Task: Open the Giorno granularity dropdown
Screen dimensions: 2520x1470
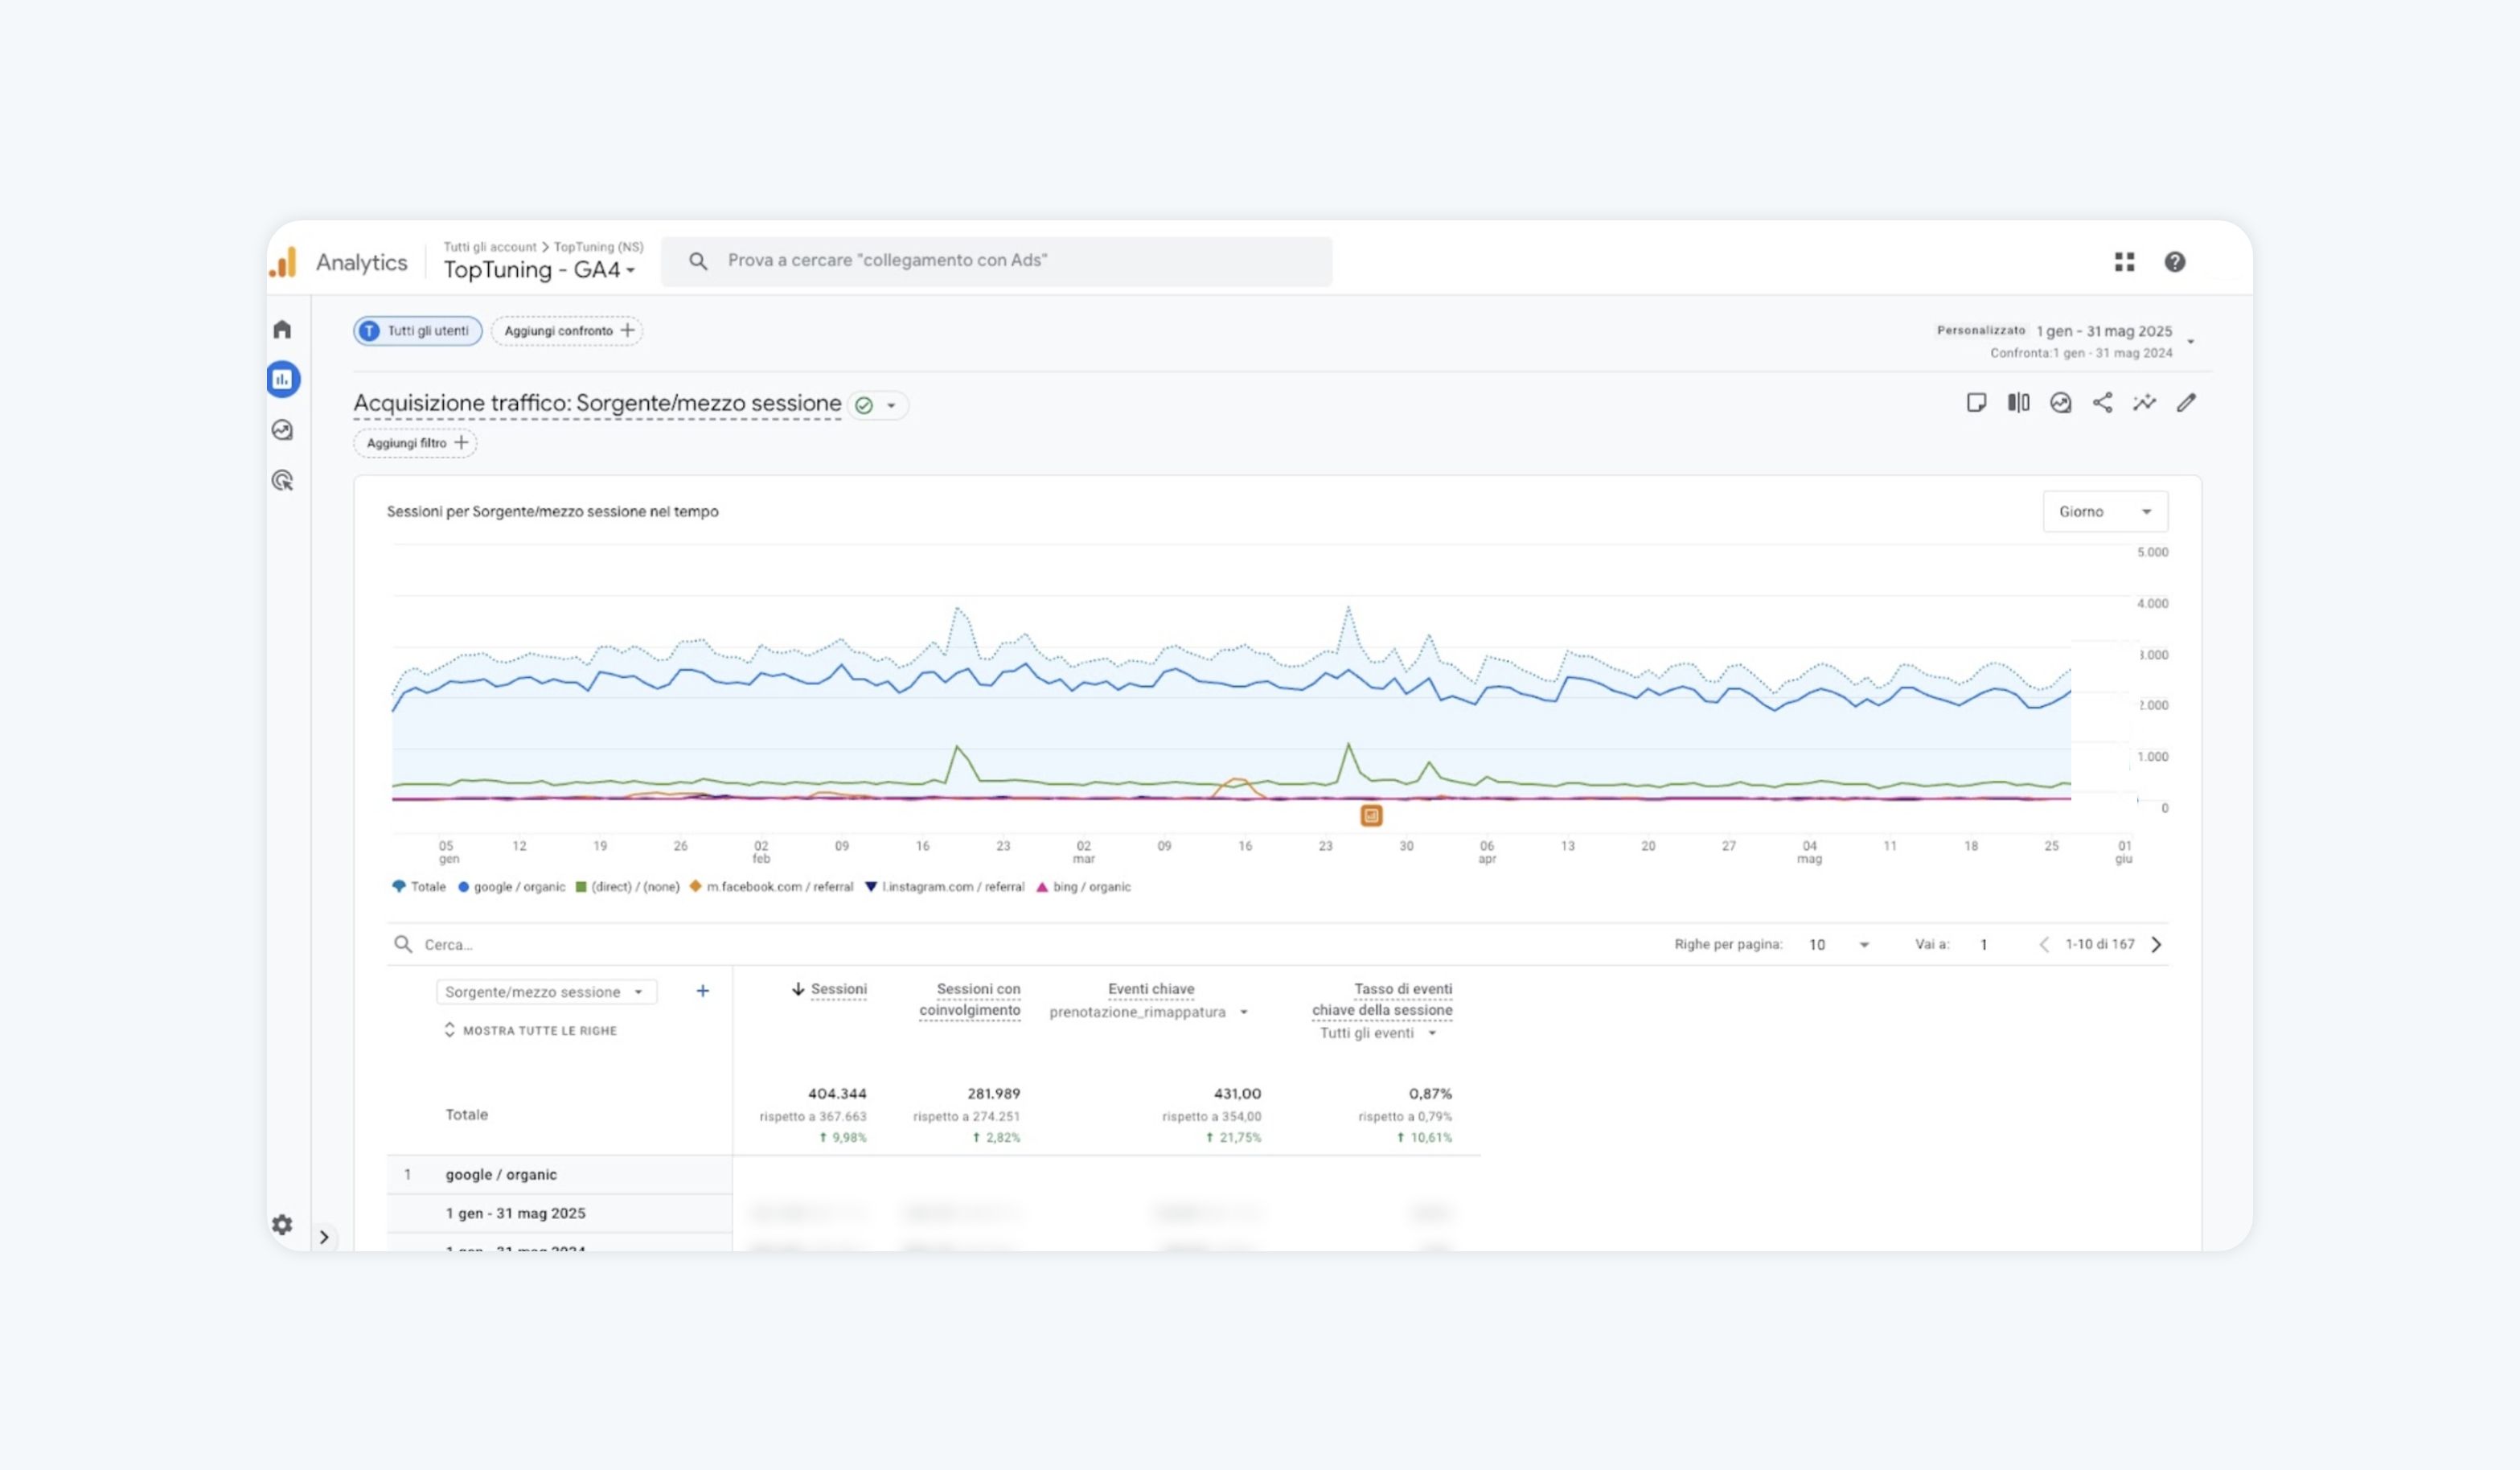Action: pos(2104,512)
